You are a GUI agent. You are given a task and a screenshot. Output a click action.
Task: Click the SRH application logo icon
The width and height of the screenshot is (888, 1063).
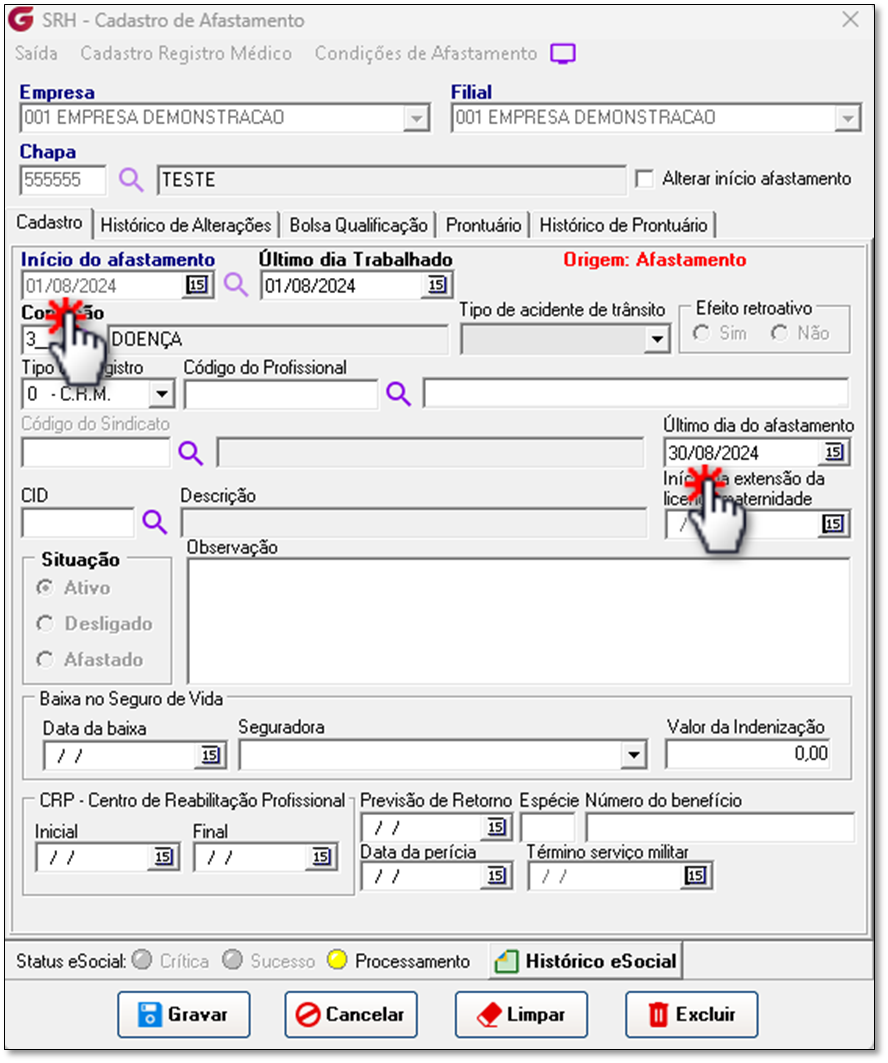(20, 19)
